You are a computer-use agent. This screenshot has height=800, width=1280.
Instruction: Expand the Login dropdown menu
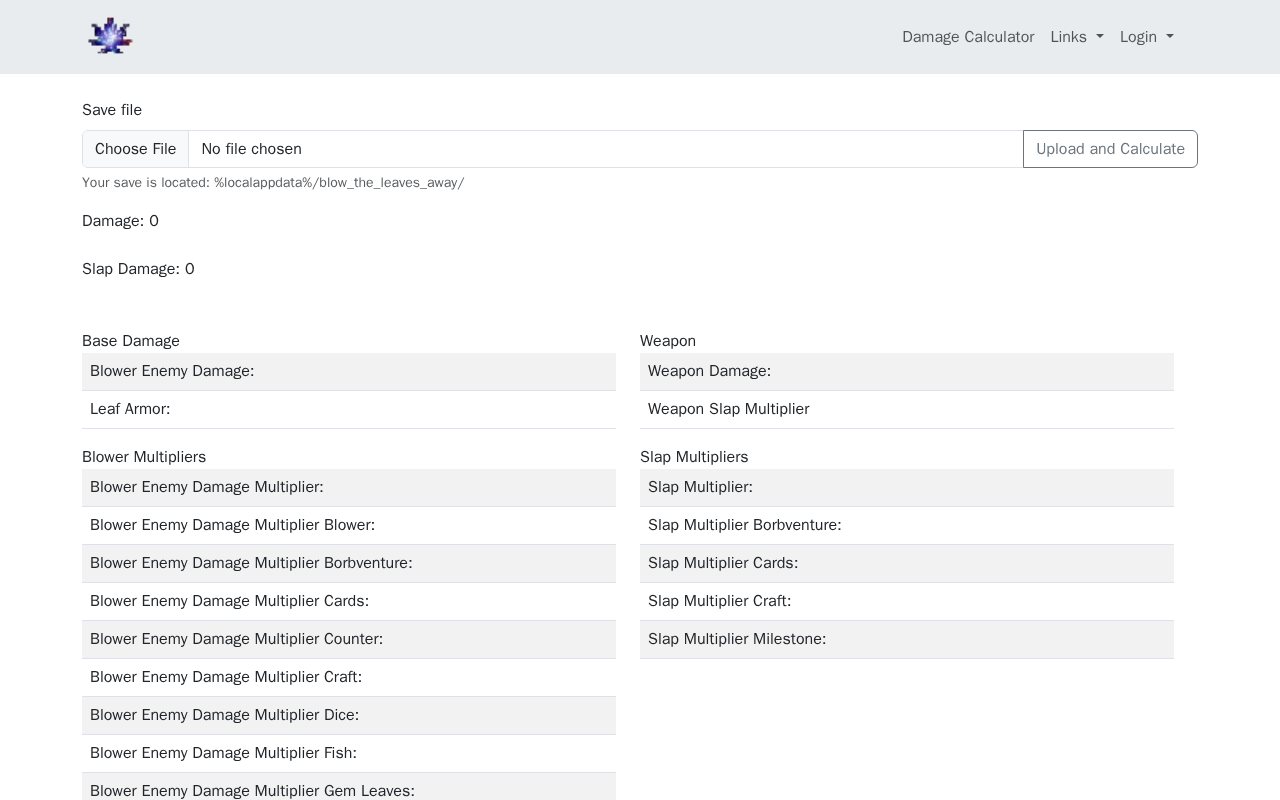1146,37
